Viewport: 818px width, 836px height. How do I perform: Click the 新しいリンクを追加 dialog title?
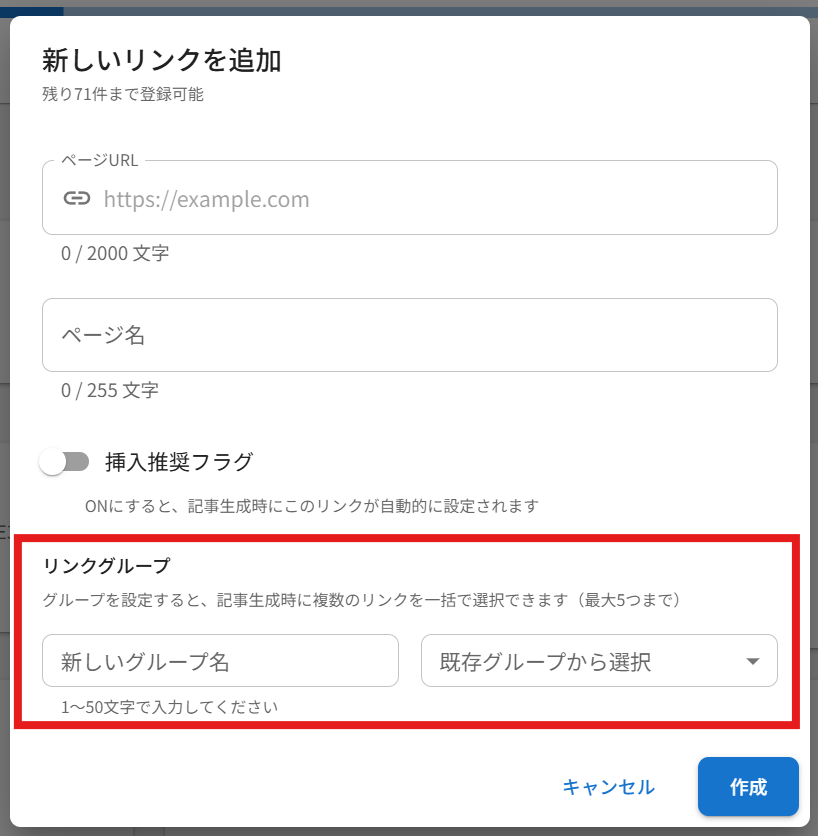(161, 61)
